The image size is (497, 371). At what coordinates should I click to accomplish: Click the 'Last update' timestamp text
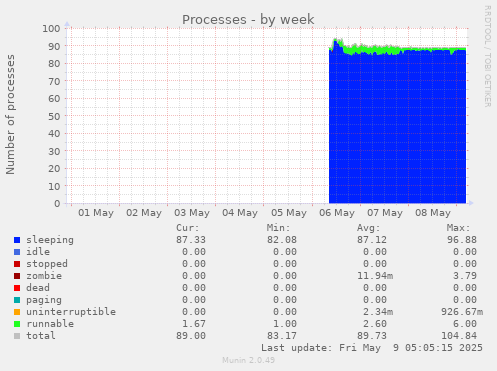tap(372, 348)
